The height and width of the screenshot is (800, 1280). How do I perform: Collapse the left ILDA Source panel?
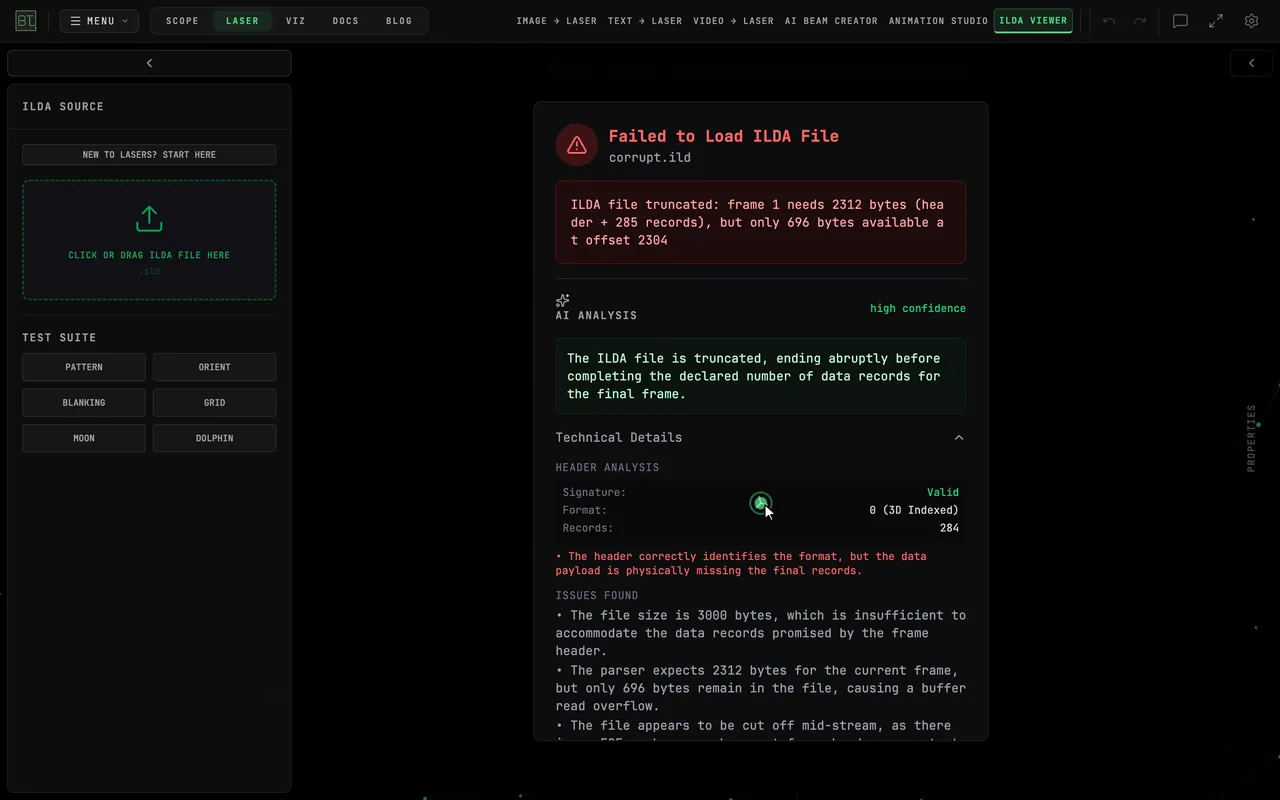click(x=149, y=63)
